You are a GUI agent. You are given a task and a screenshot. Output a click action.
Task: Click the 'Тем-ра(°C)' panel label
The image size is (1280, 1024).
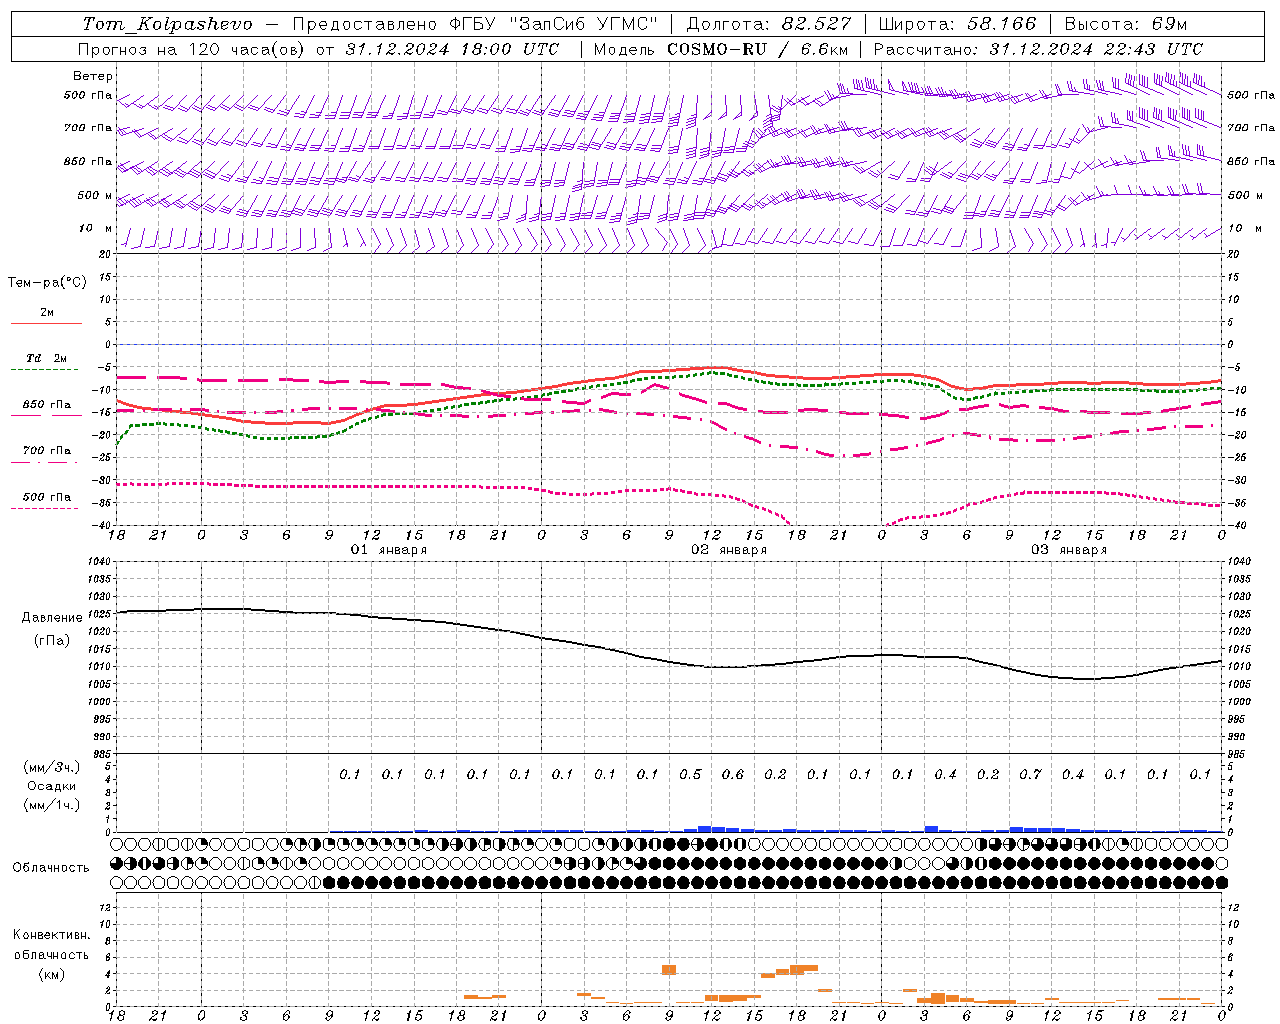pos(47,283)
